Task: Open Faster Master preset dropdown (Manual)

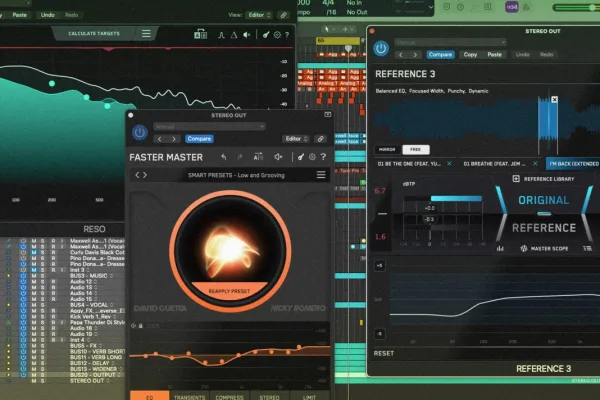Action: tap(209, 127)
